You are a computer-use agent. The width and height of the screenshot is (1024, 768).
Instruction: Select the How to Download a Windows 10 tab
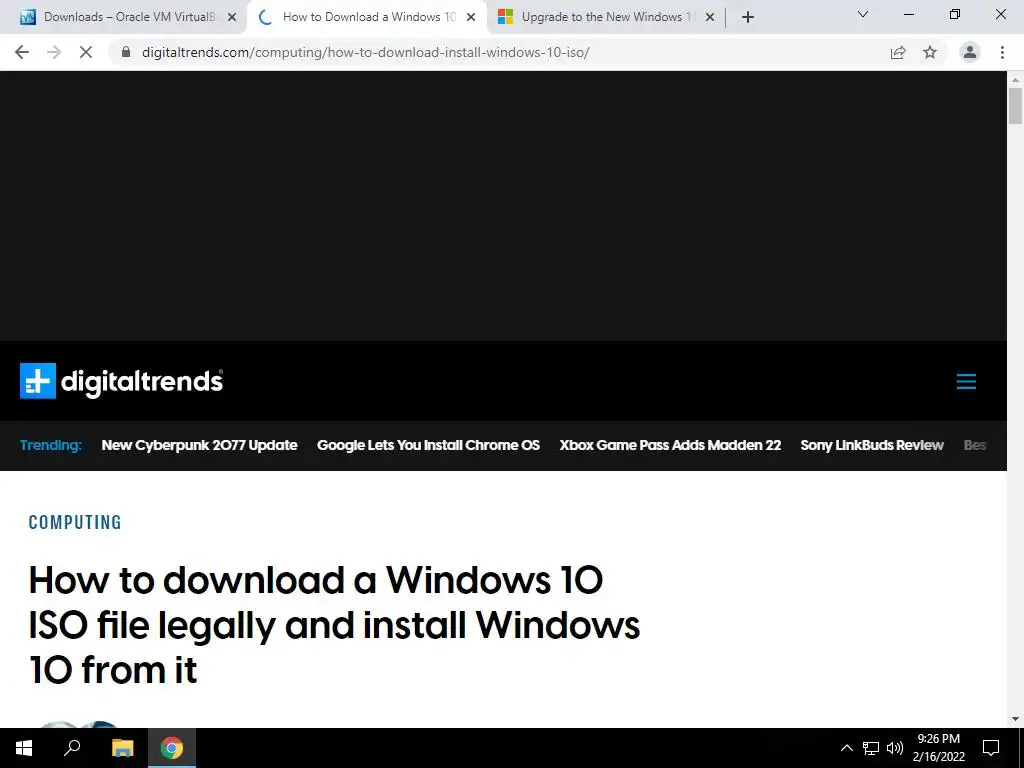point(367,17)
